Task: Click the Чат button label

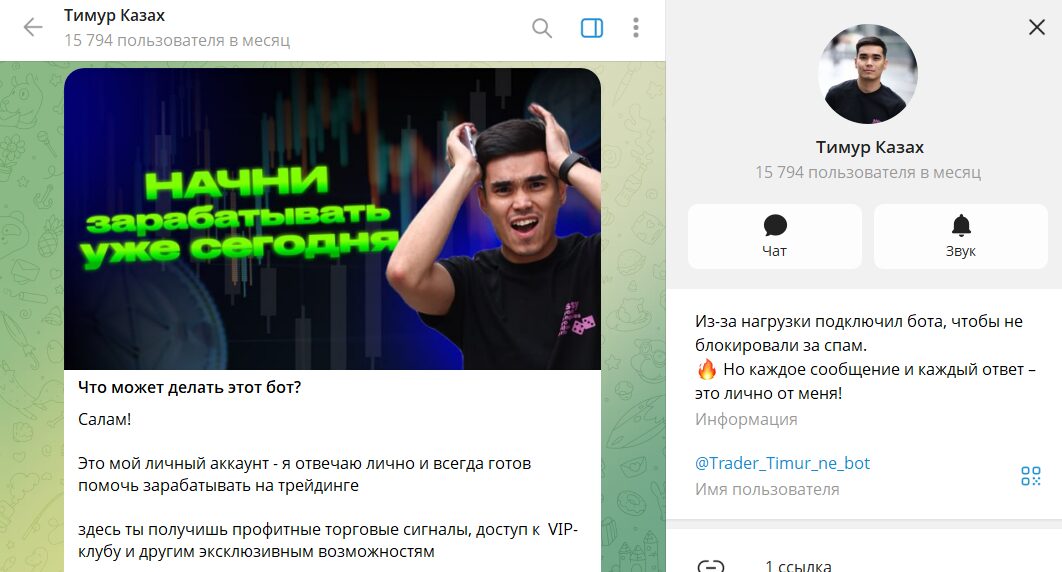Action: coord(774,251)
